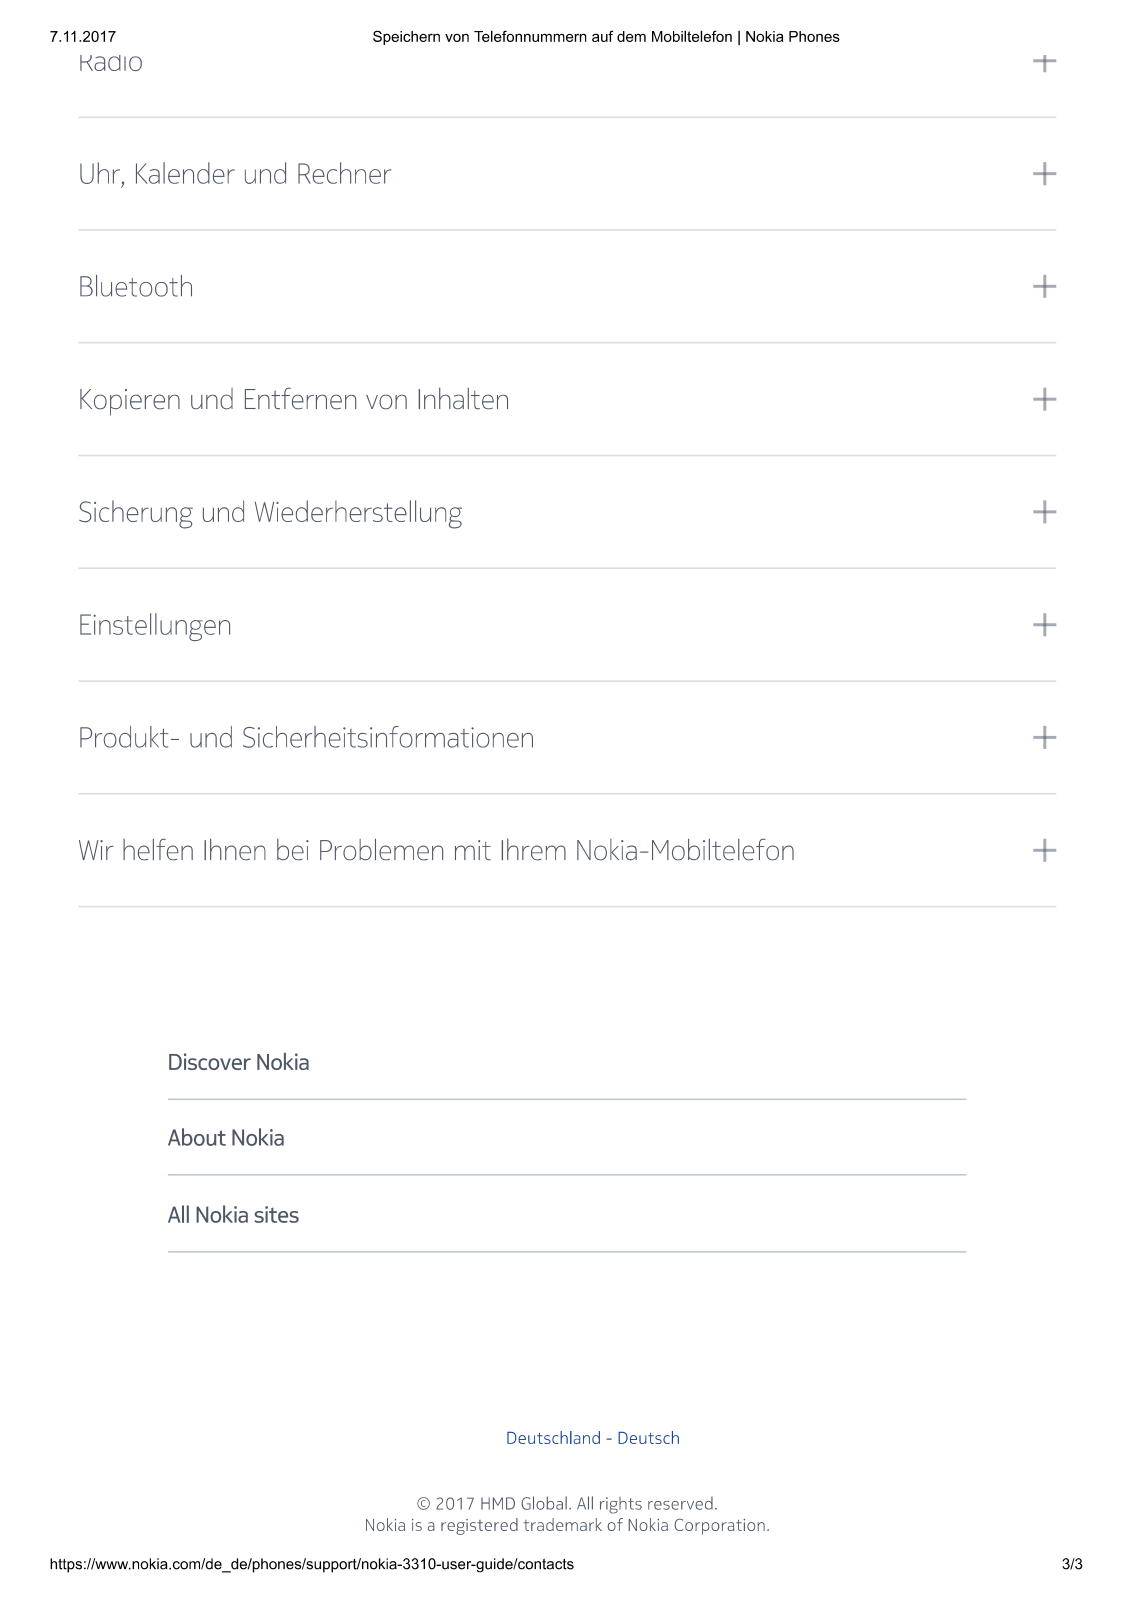
Task: Expand the Bluetooth heading
Action: tap(136, 287)
